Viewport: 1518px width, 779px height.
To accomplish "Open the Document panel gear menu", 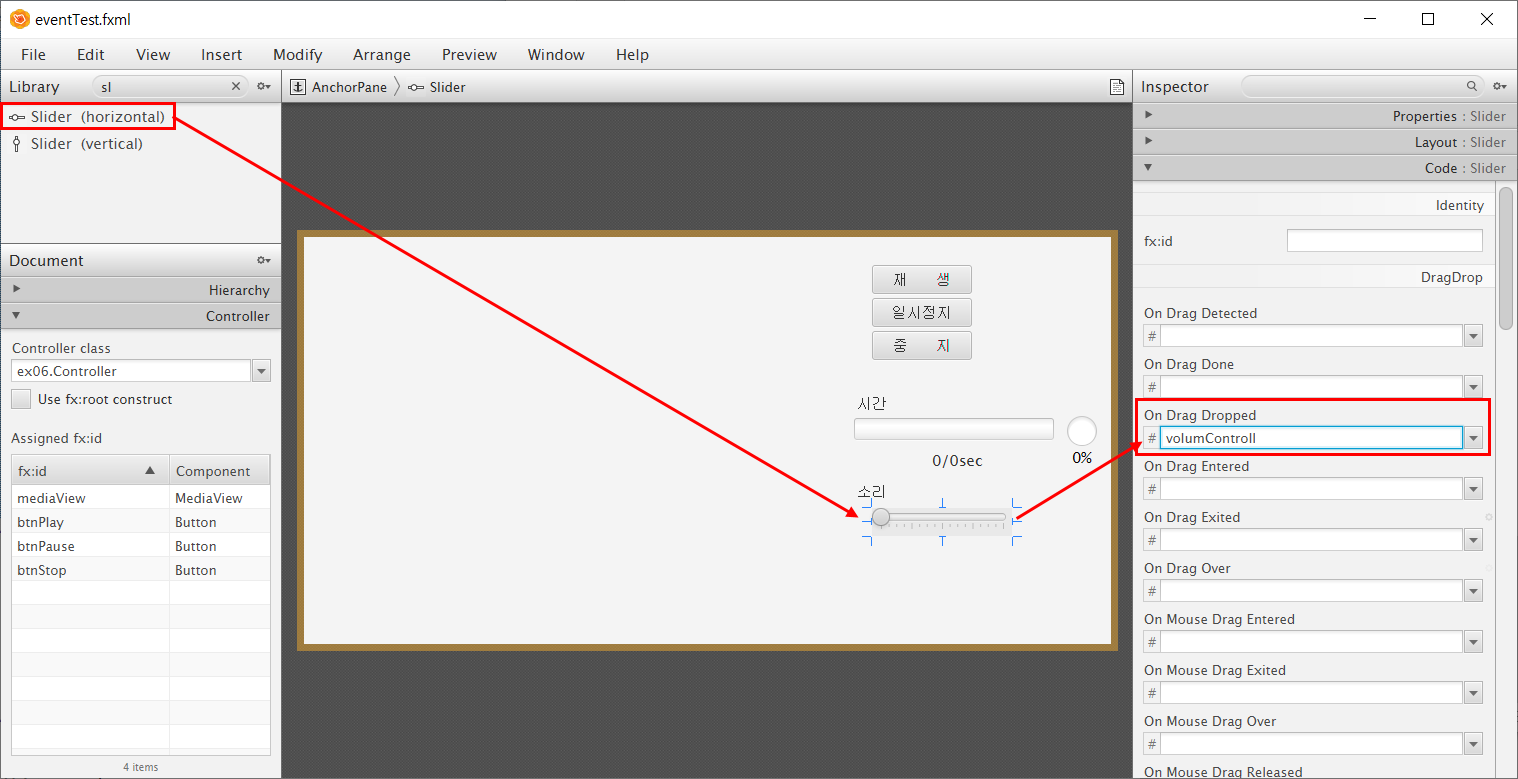I will (x=264, y=260).
